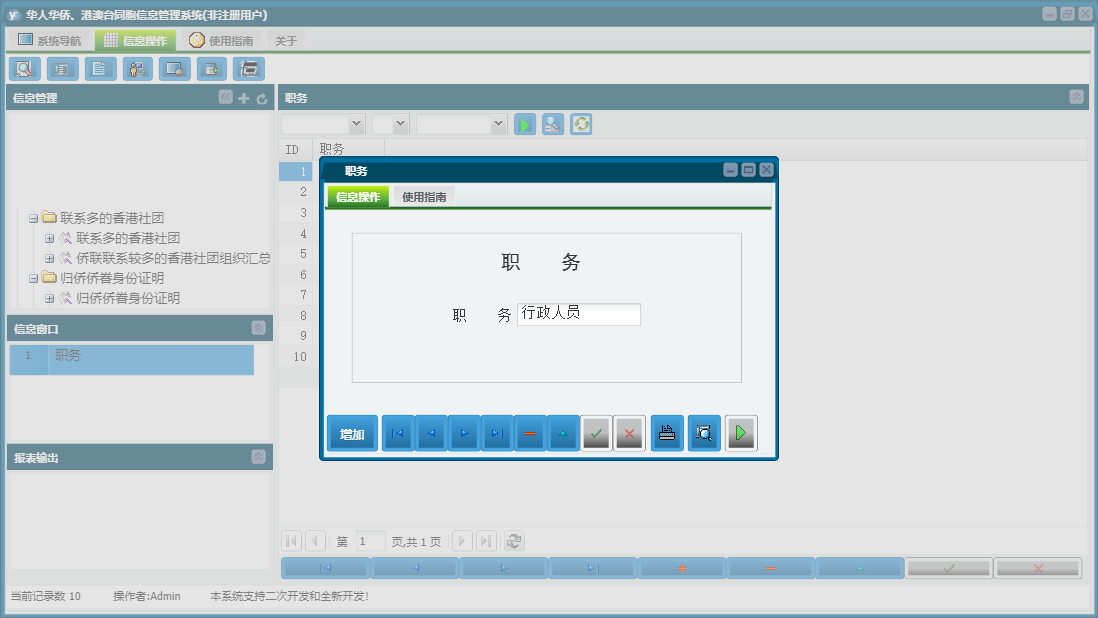1098x618 pixels.
Task: Cancel with red X in the dialog
Action: click(x=629, y=433)
